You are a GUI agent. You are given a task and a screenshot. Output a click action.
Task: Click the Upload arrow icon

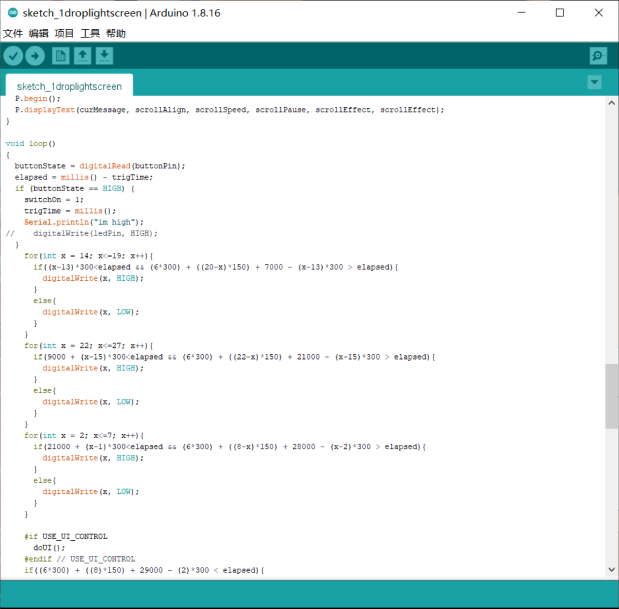coord(35,56)
